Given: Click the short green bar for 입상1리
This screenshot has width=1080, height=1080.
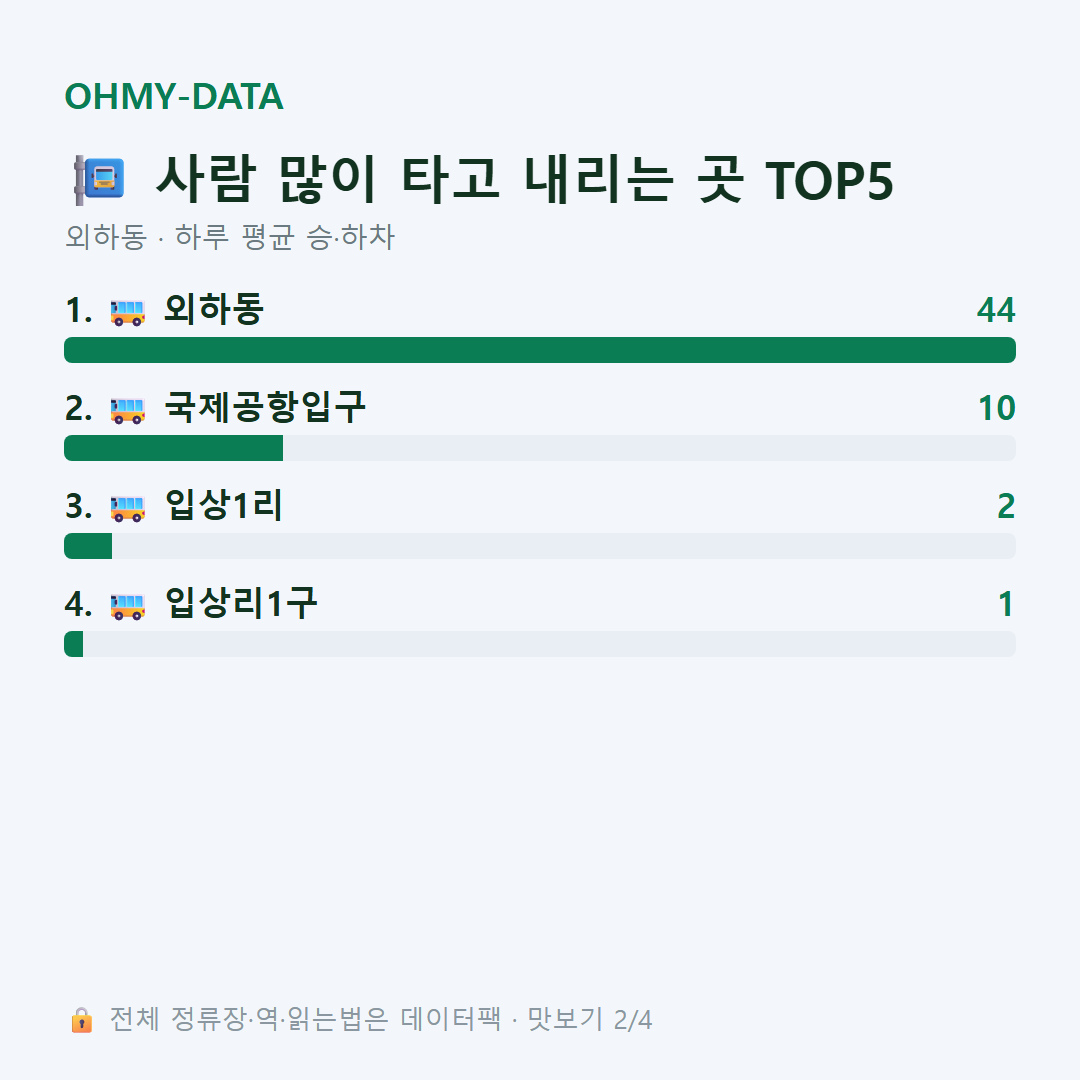Looking at the screenshot, I should point(88,546).
